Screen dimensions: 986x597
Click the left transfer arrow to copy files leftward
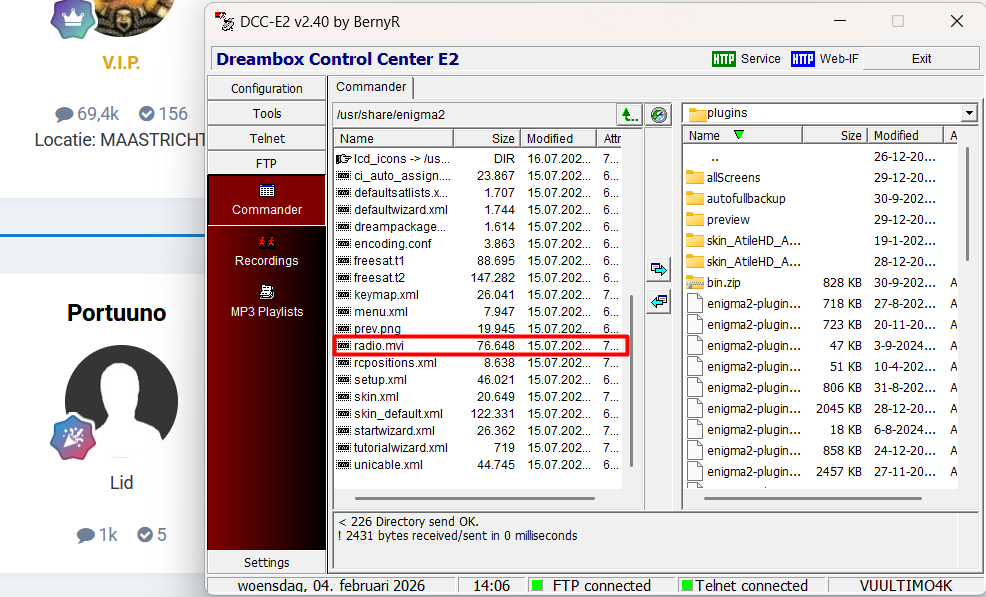(658, 301)
